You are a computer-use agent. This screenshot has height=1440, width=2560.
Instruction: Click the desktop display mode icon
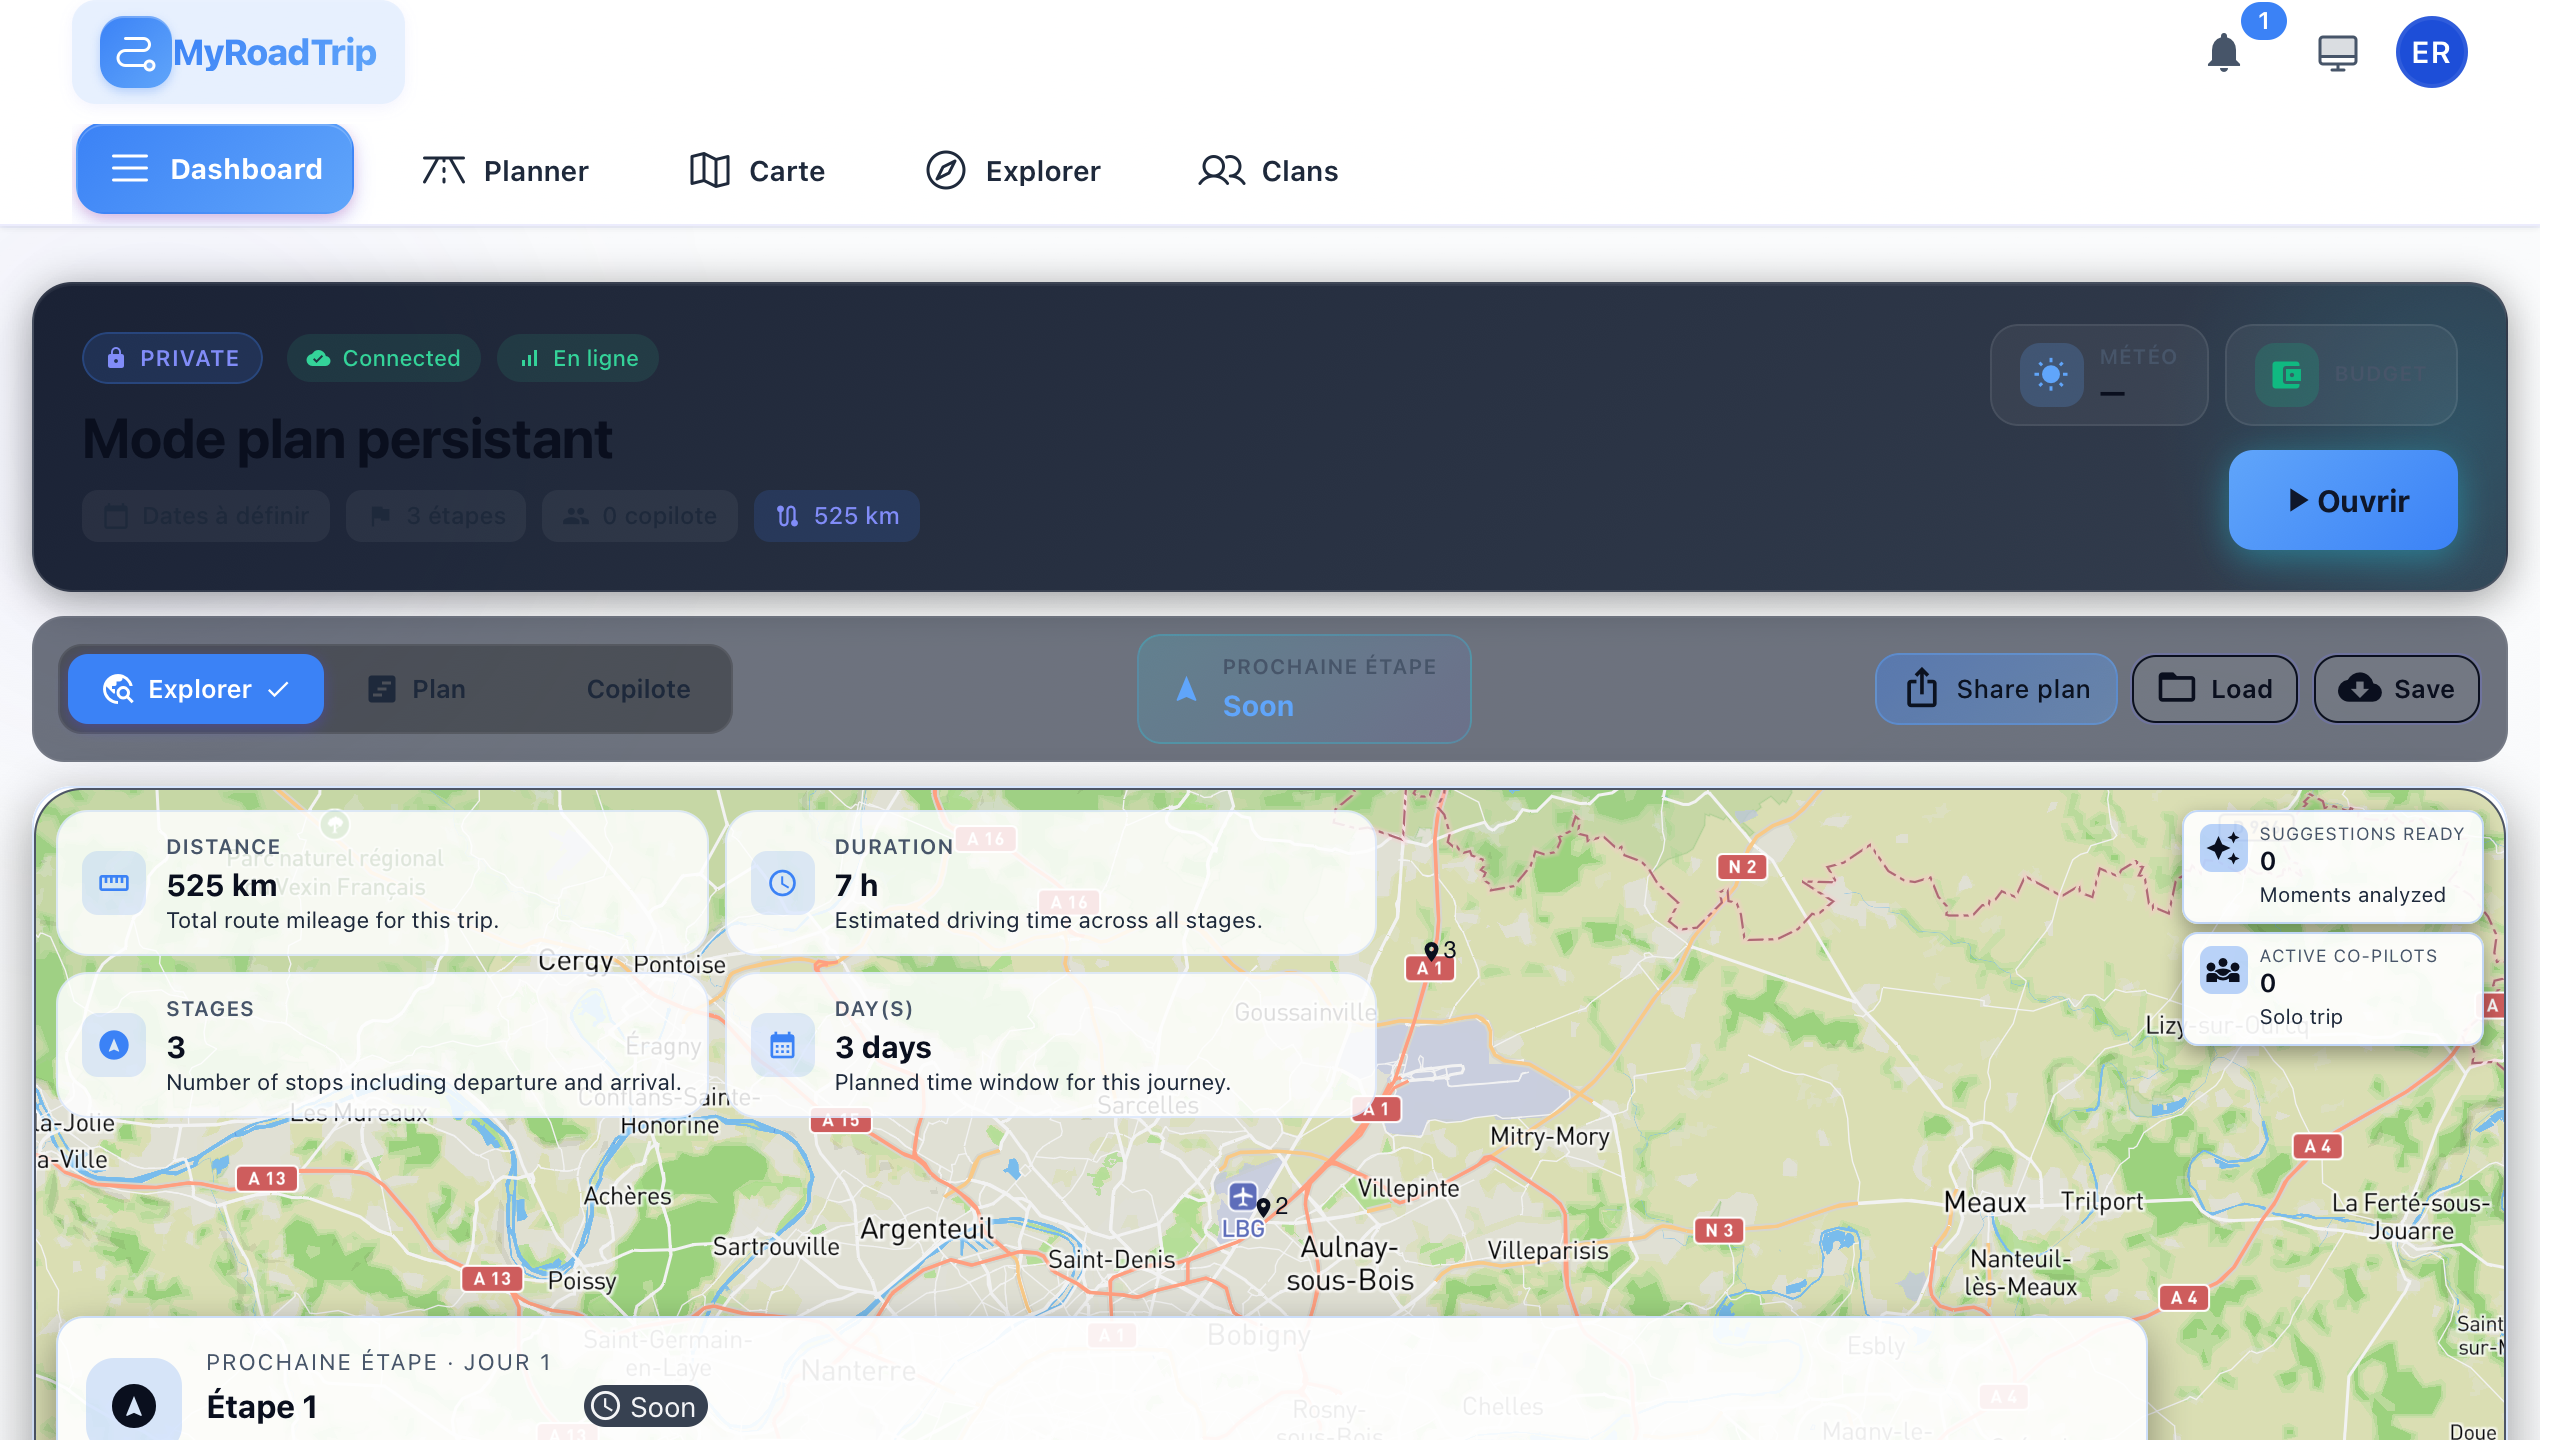pos(2337,52)
